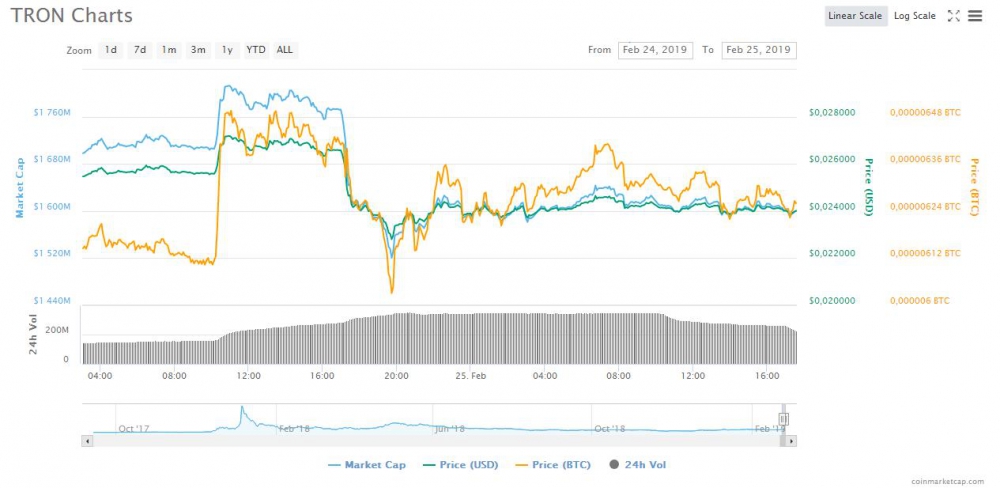This screenshot has height=488, width=1000.
Task: Click the navigator right scroll arrow
Action: tap(792, 440)
